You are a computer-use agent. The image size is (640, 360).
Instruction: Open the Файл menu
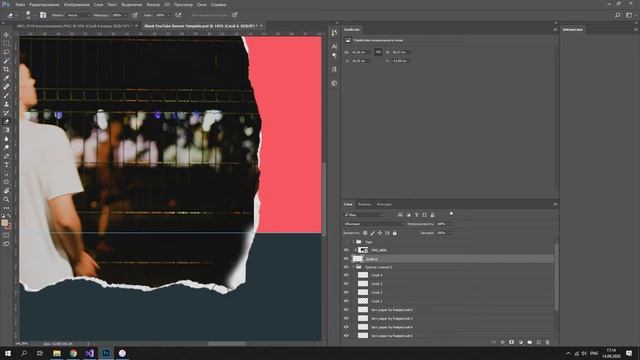(x=20, y=4)
